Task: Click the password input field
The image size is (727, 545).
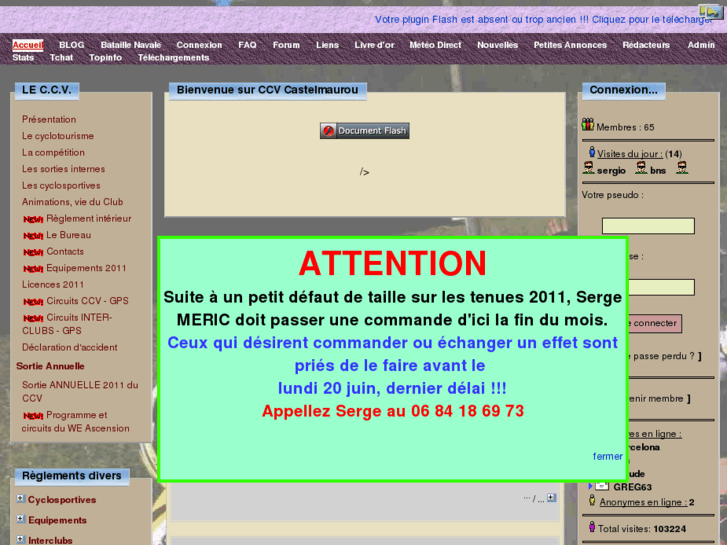Action: pos(661,287)
